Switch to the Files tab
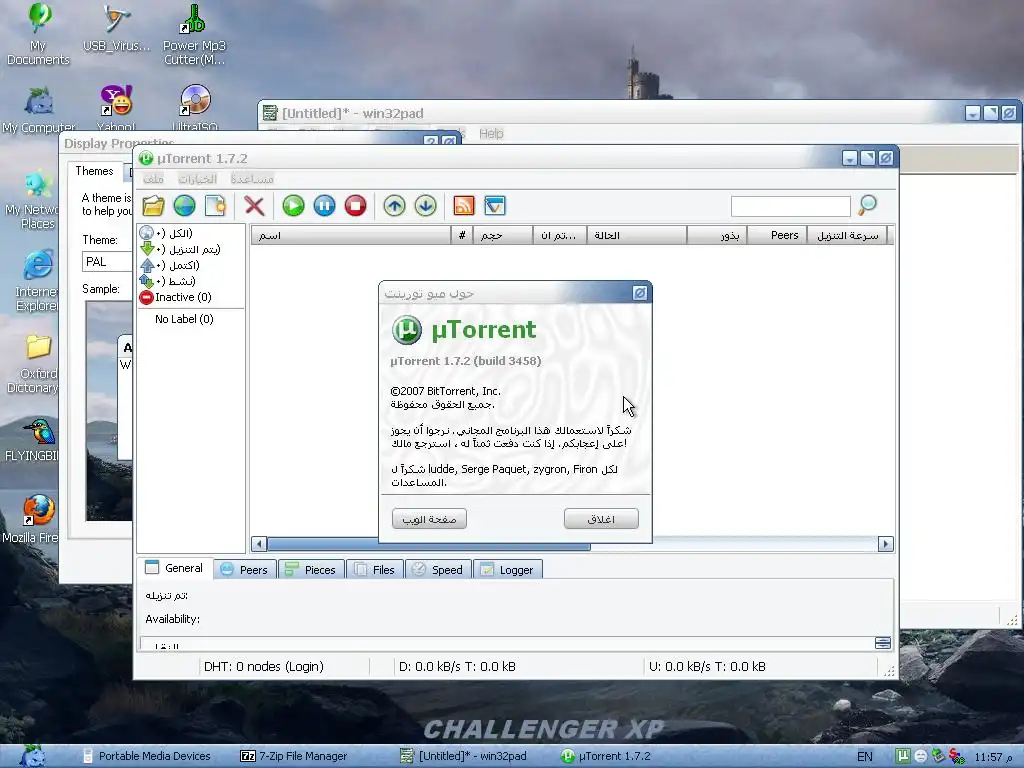Screen dimensions: 1024x768 coord(375,569)
